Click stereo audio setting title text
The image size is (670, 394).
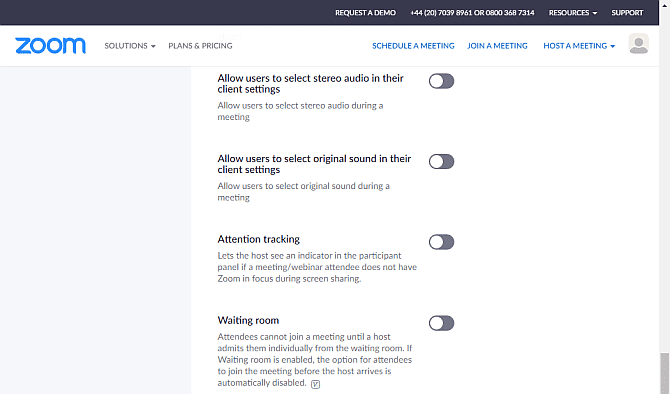coord(310,84)
